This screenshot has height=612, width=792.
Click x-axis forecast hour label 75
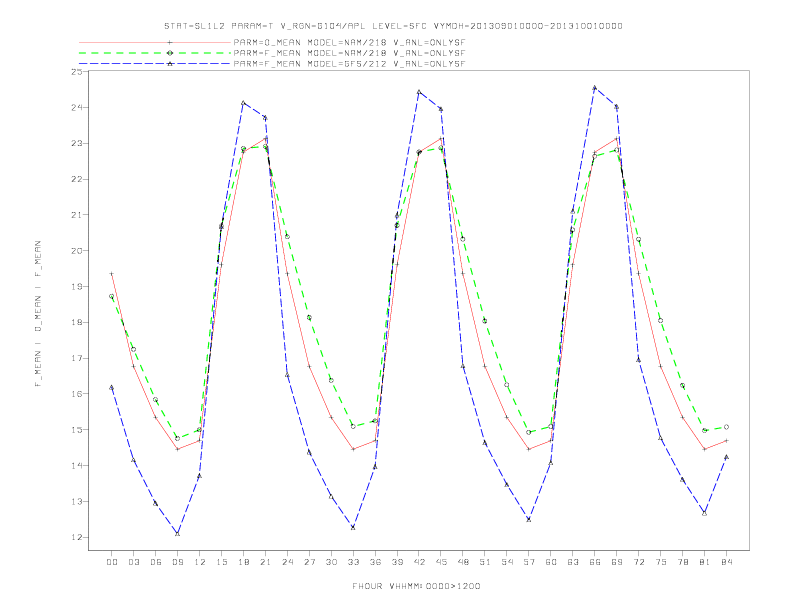661,562
